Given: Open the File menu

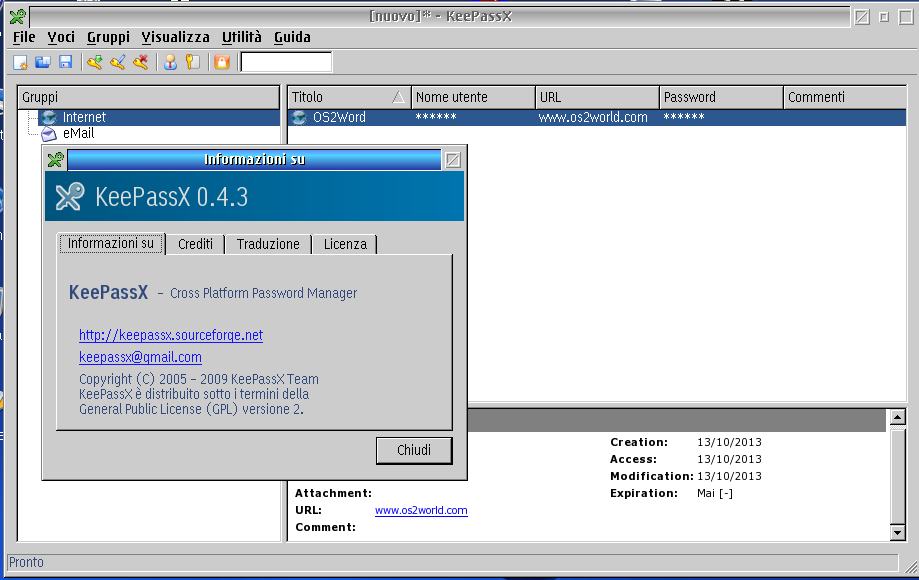Looking at the screenshot, I should 24,37.
